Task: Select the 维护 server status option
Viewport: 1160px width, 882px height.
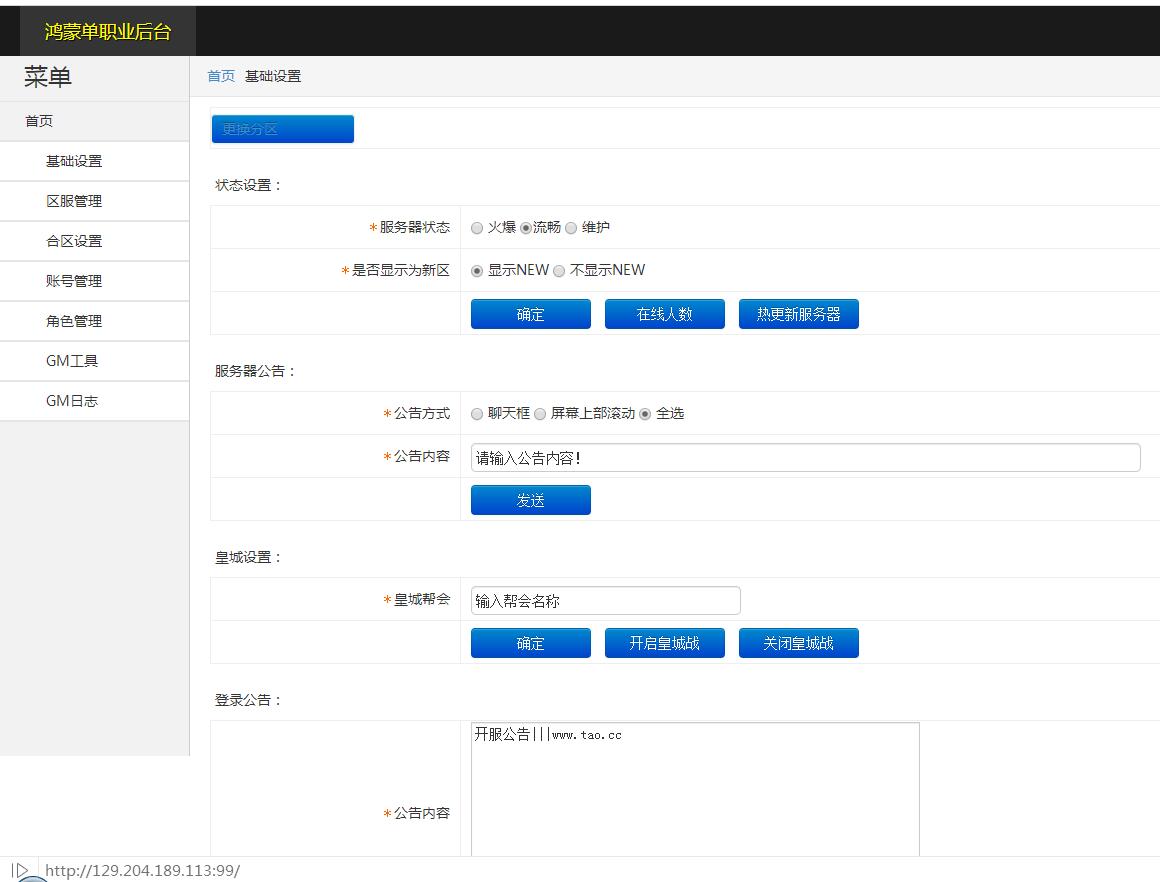Action: [x=571, y=228]
